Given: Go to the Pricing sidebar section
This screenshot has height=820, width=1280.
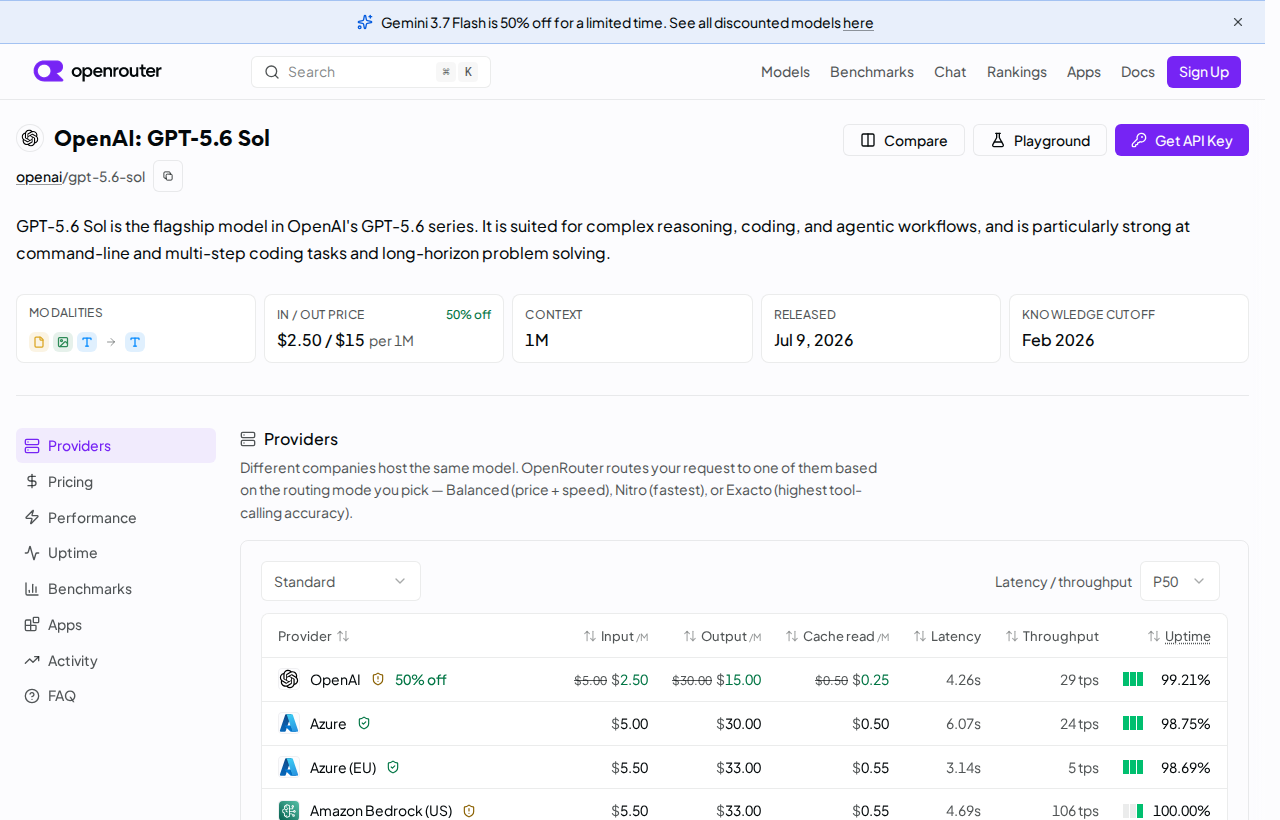Looking at the screenshot, I should click(x=116, y=482).
